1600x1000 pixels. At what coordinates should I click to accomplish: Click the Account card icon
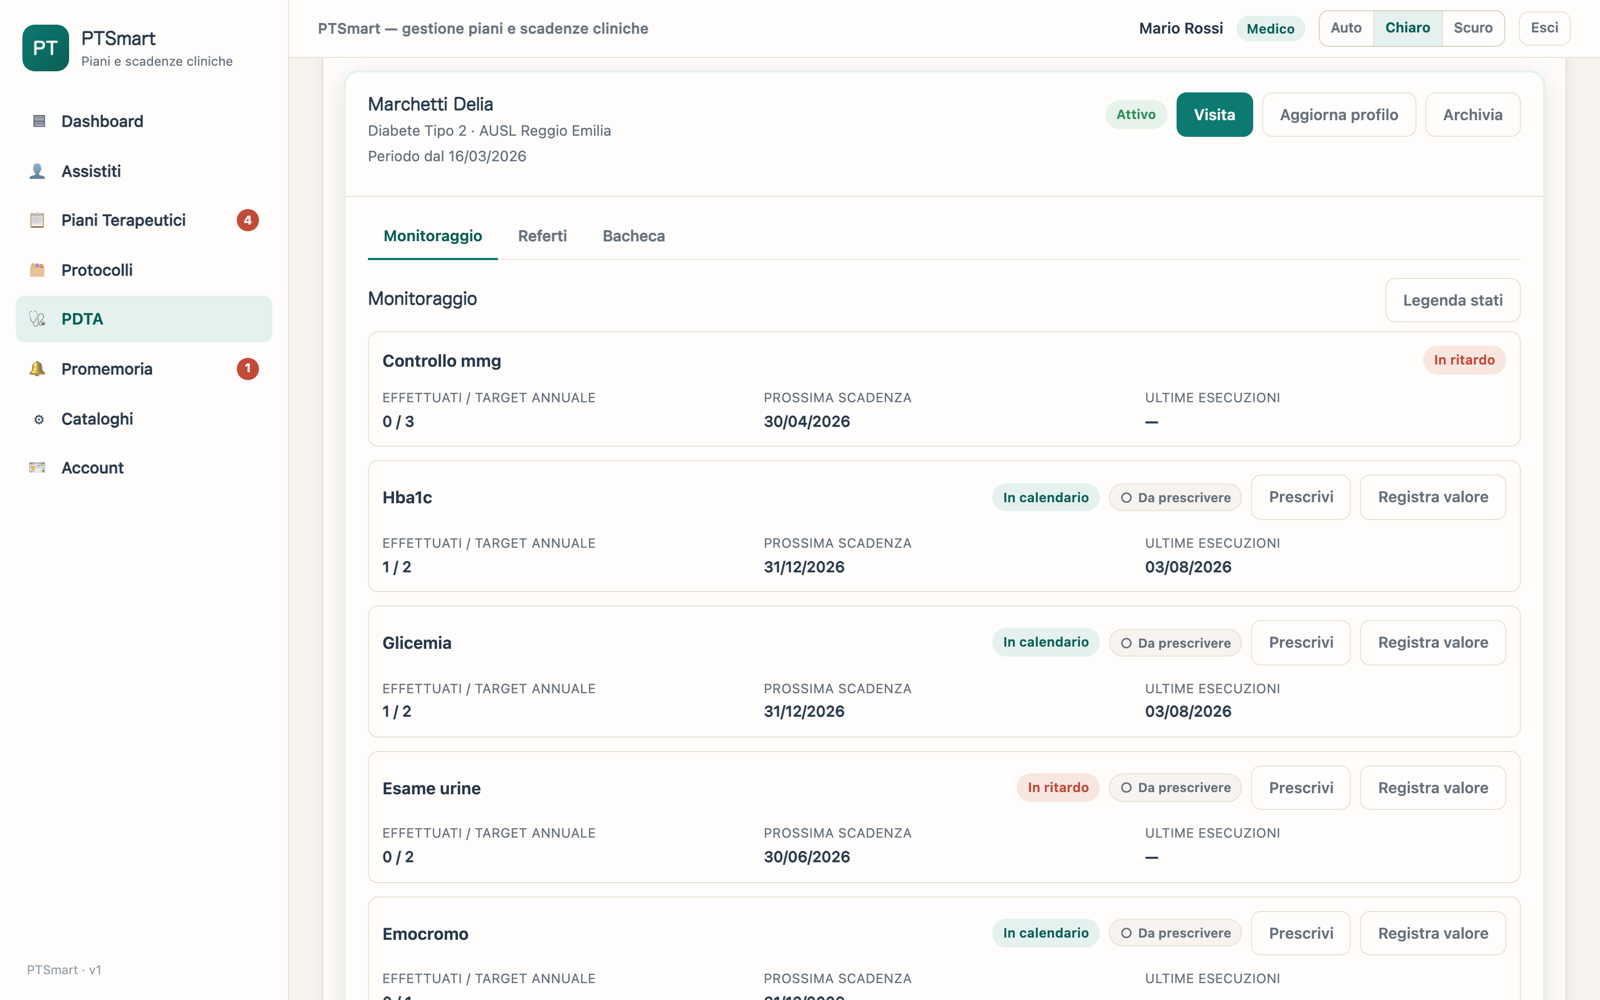pyautogui.click(x=38, y=468)
